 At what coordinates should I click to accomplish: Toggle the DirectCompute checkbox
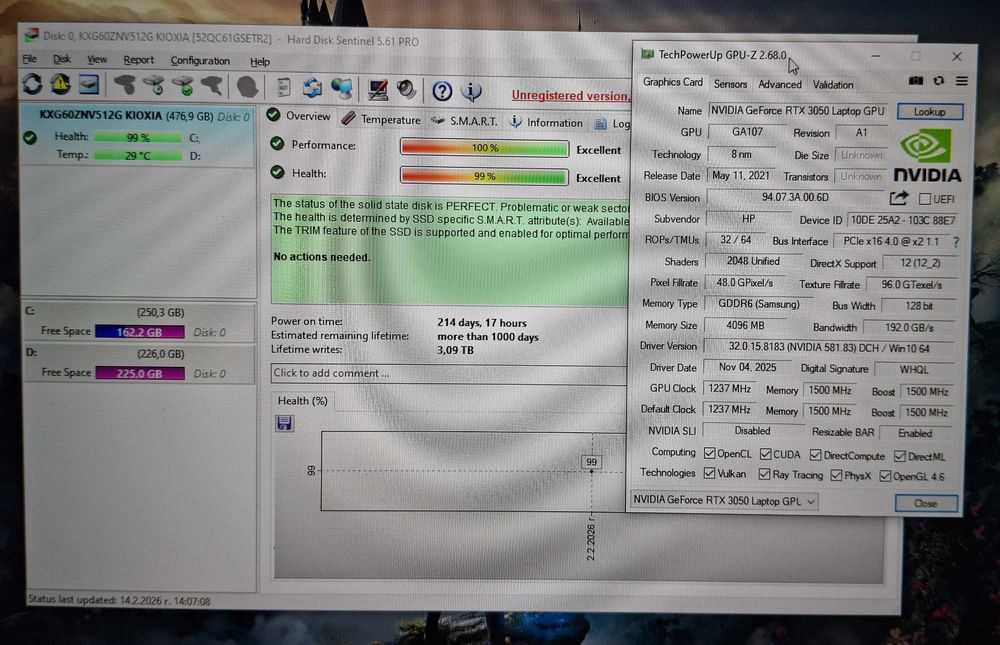click(x=815, y=455)
